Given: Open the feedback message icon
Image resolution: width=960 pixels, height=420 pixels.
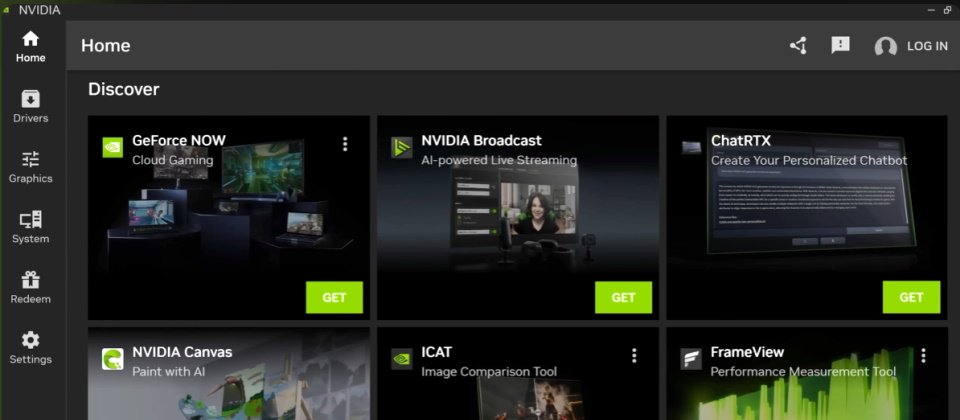Looking at the screenshot, I should (x=840, y=45).
